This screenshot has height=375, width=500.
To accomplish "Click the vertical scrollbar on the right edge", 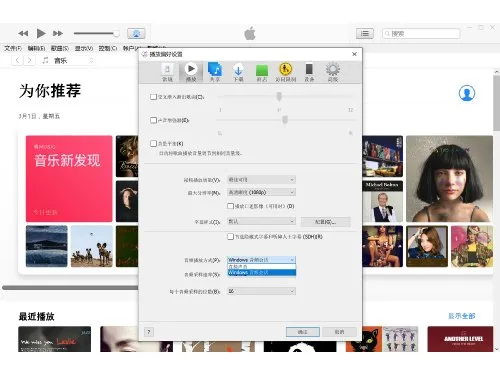I will pos(496,103).
